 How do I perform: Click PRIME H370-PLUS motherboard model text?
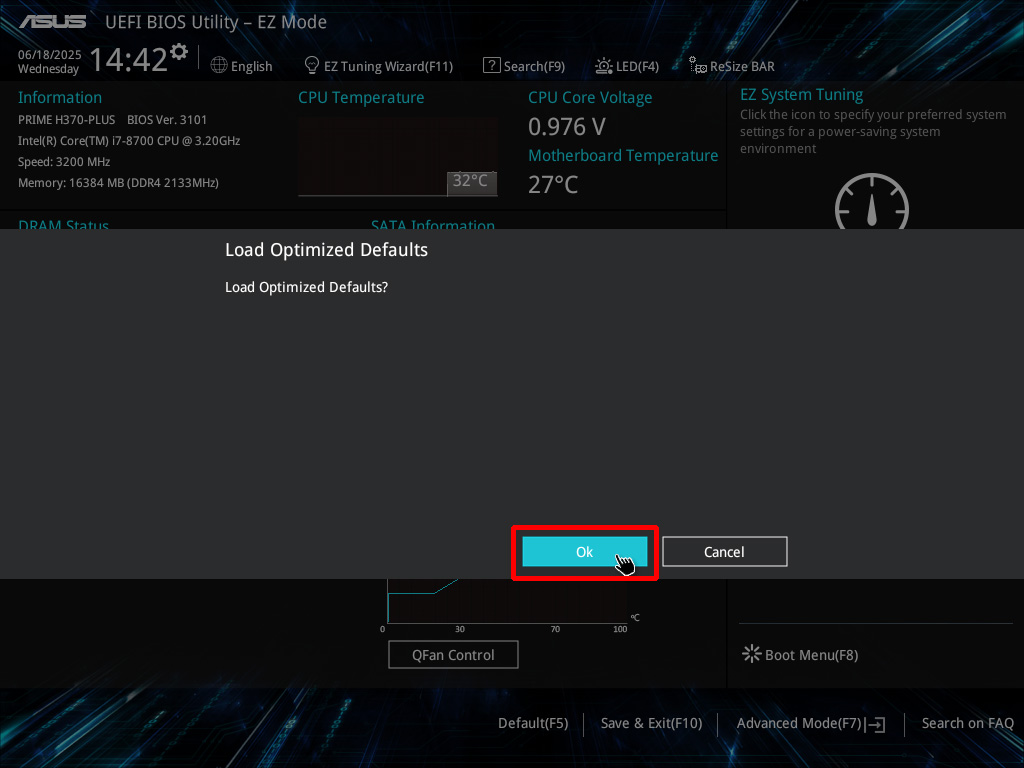[67, 120]
